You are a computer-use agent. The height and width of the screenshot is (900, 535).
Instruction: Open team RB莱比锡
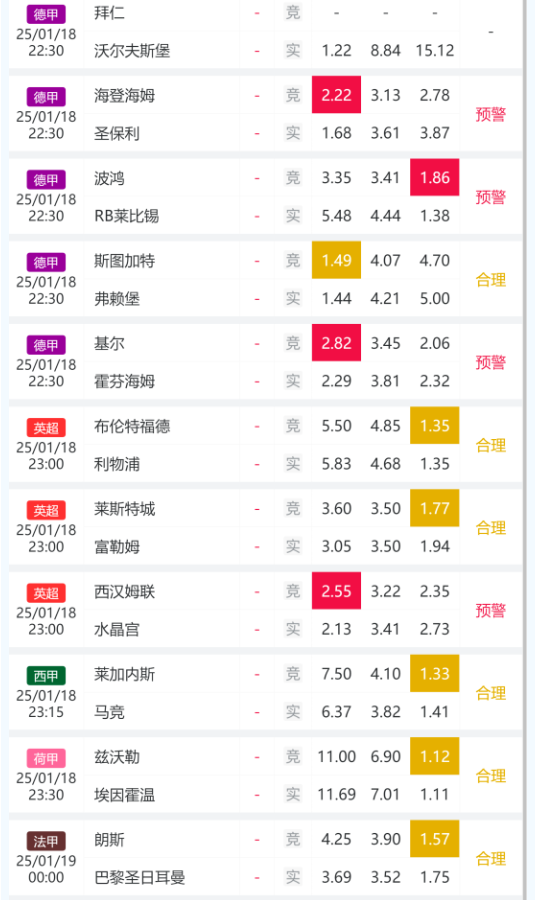point(126,216)
